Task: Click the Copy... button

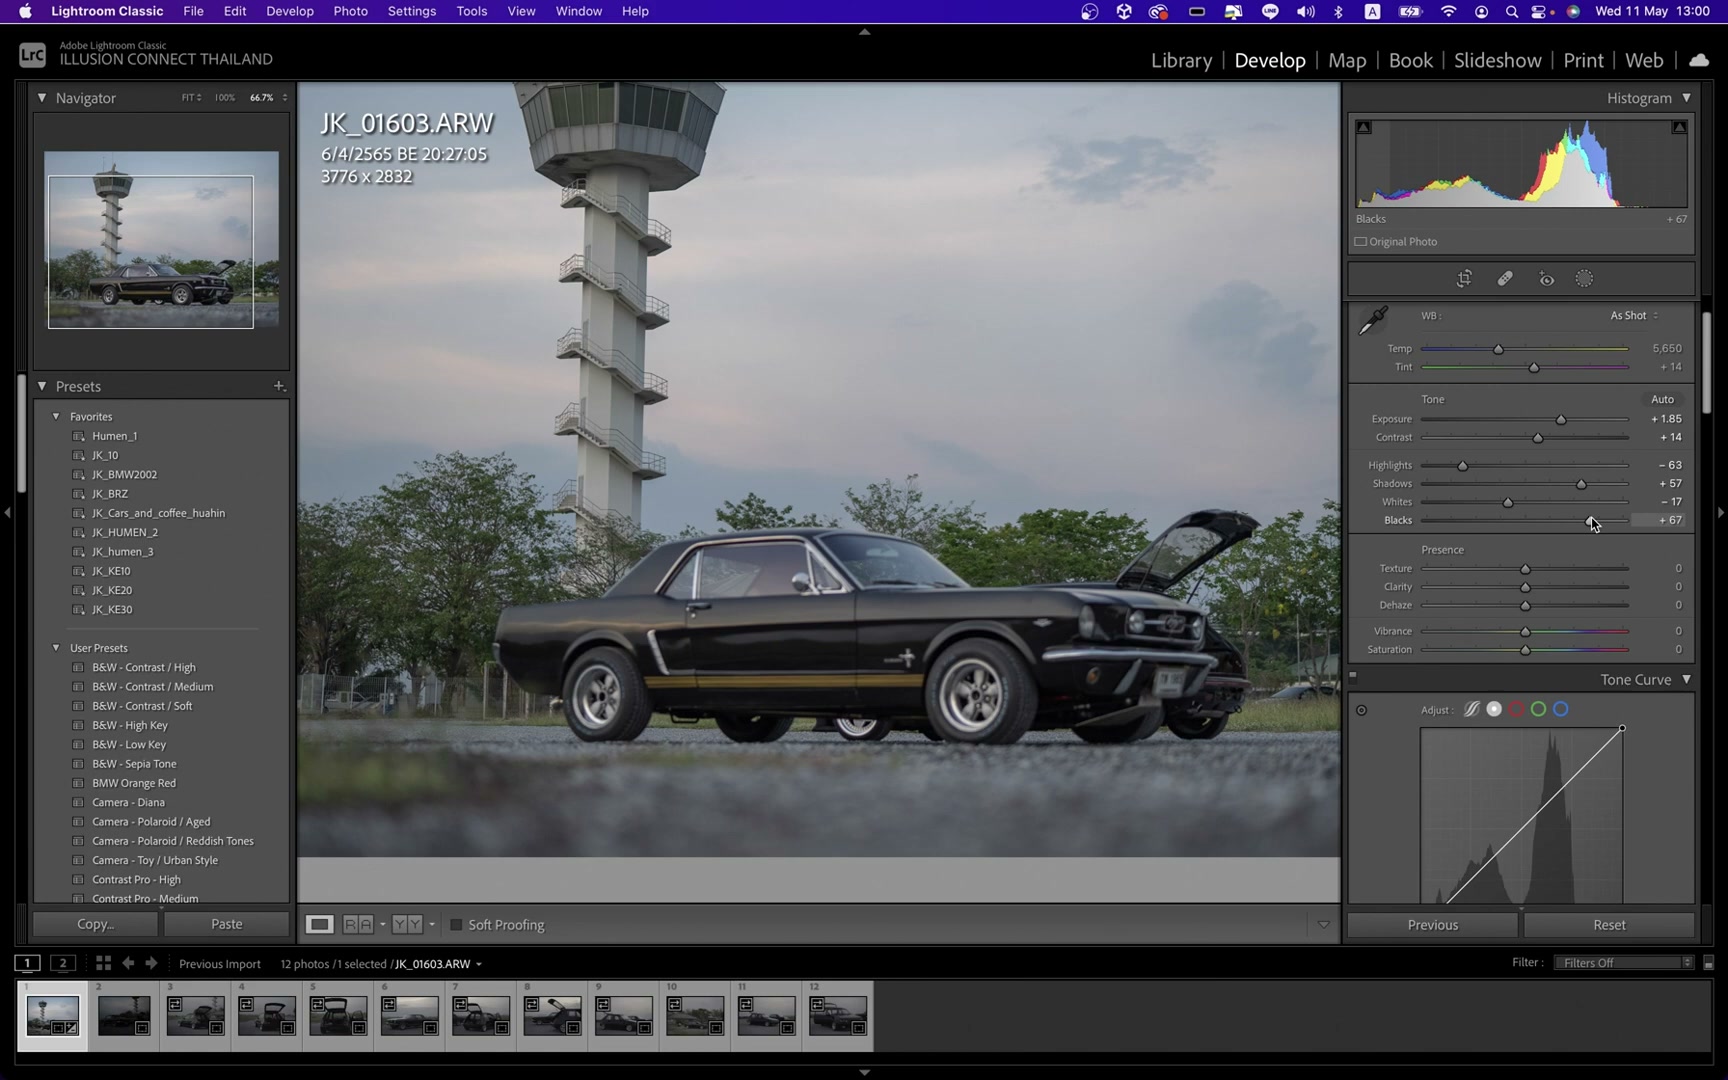Action: pyautogui.click(x=95, y=924)
